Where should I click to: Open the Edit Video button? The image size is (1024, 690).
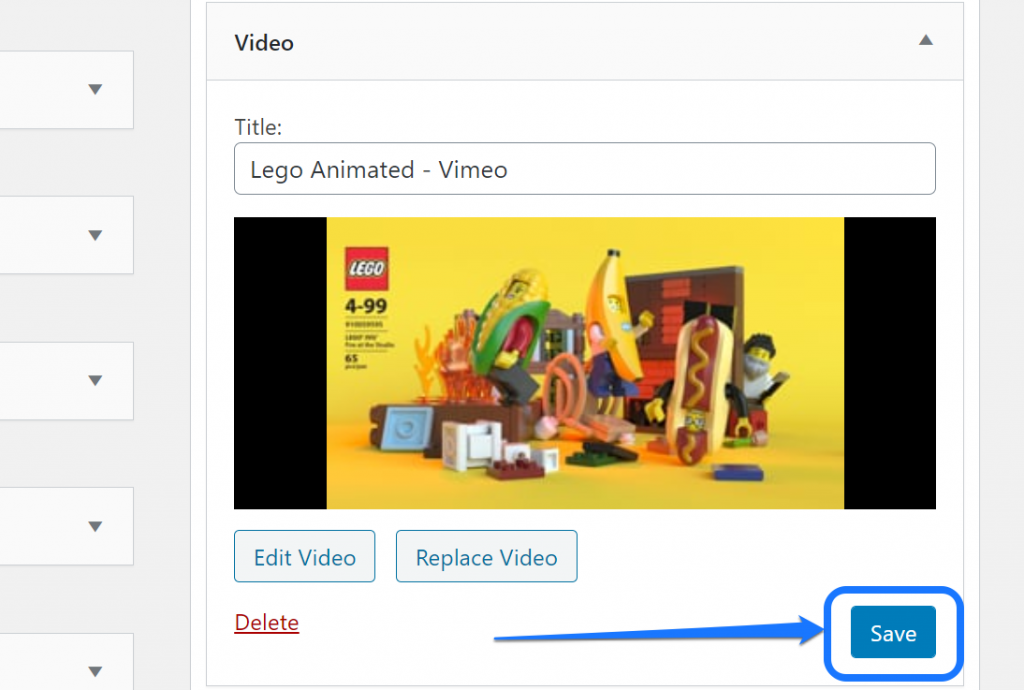(304, 556)
